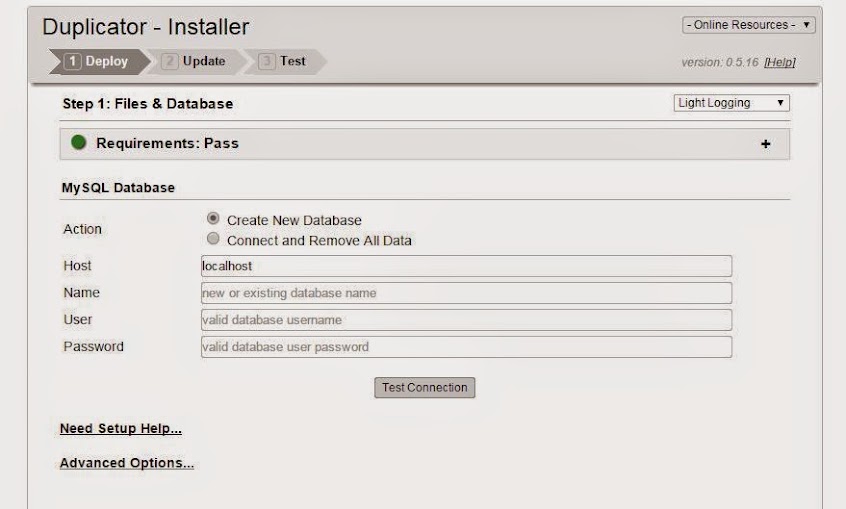Click the Step 1: Files & Database heading
This screenshot has height=509, width=846.
click(148, 104)
